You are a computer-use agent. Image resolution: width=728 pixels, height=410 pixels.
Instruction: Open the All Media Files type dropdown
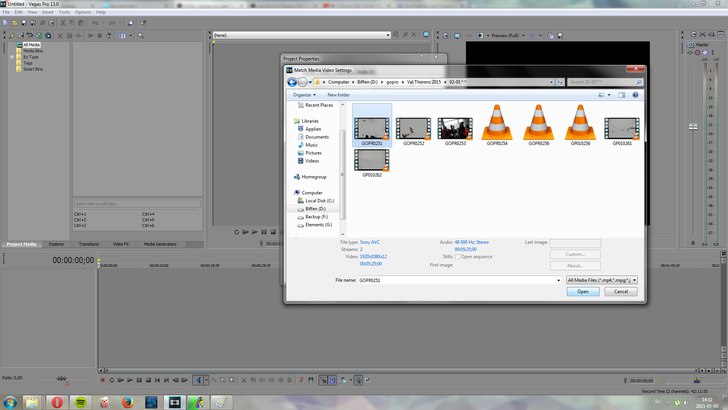click(601, 281)
